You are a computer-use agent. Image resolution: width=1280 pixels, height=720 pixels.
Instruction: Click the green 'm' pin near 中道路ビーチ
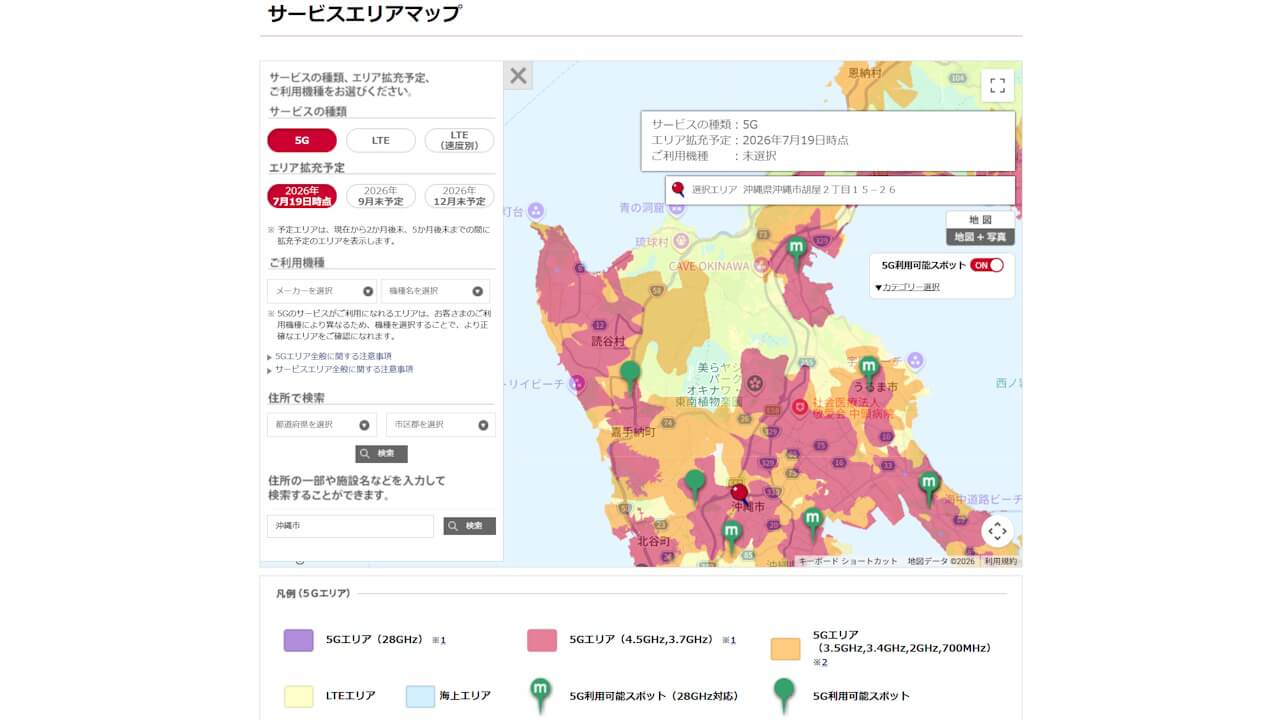point(929,488)
